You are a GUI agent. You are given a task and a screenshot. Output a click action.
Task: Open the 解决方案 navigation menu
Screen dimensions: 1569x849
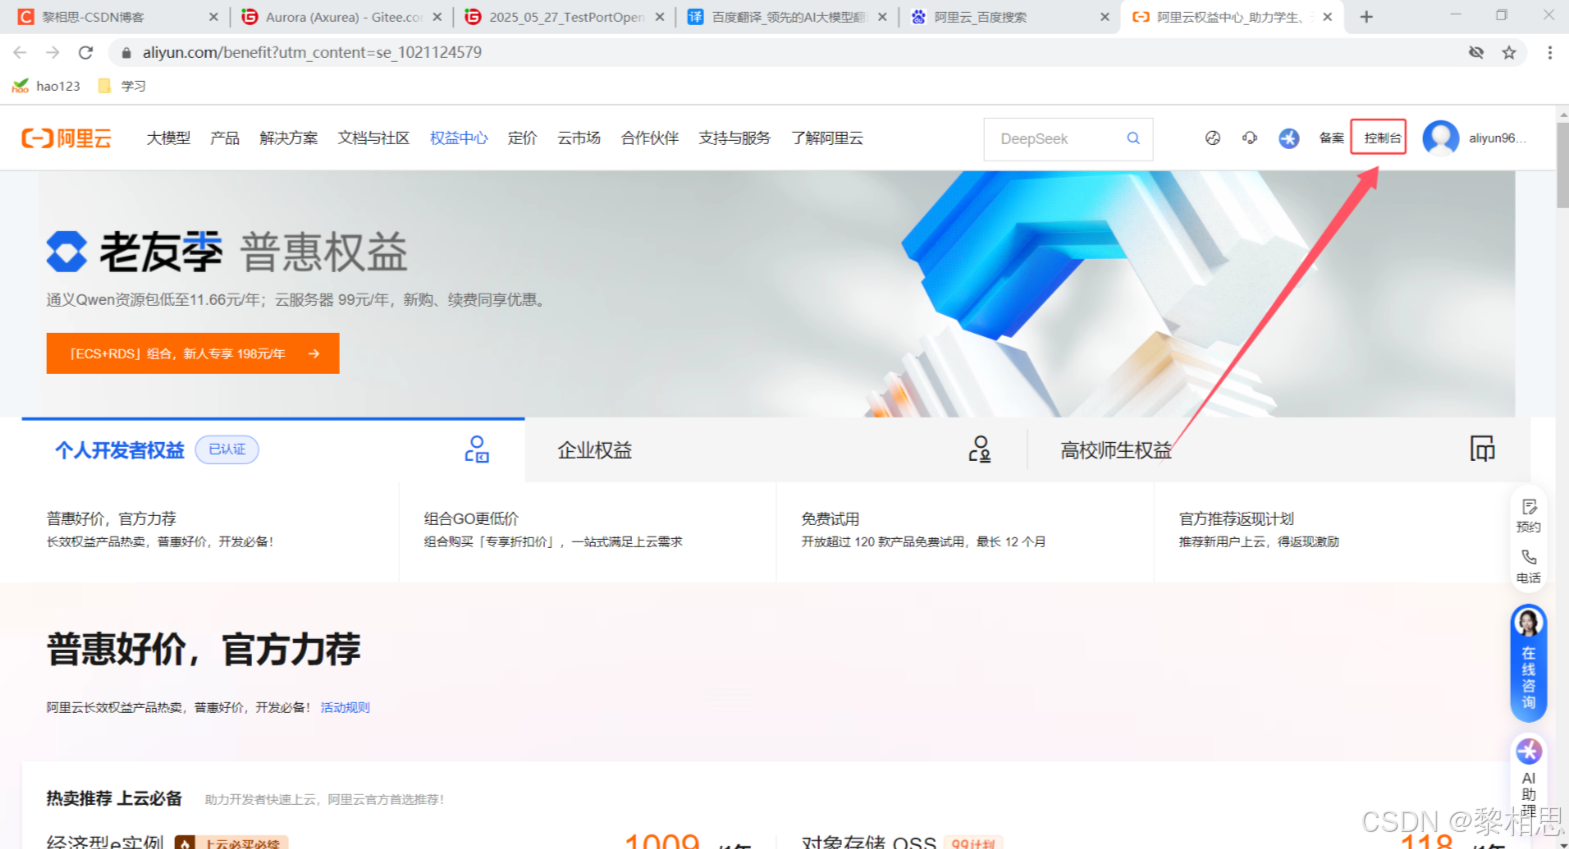click(288, 138)
